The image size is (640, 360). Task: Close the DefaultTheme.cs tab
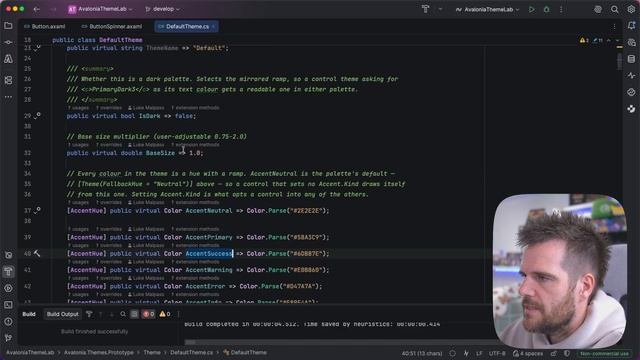tap(213, 27)
